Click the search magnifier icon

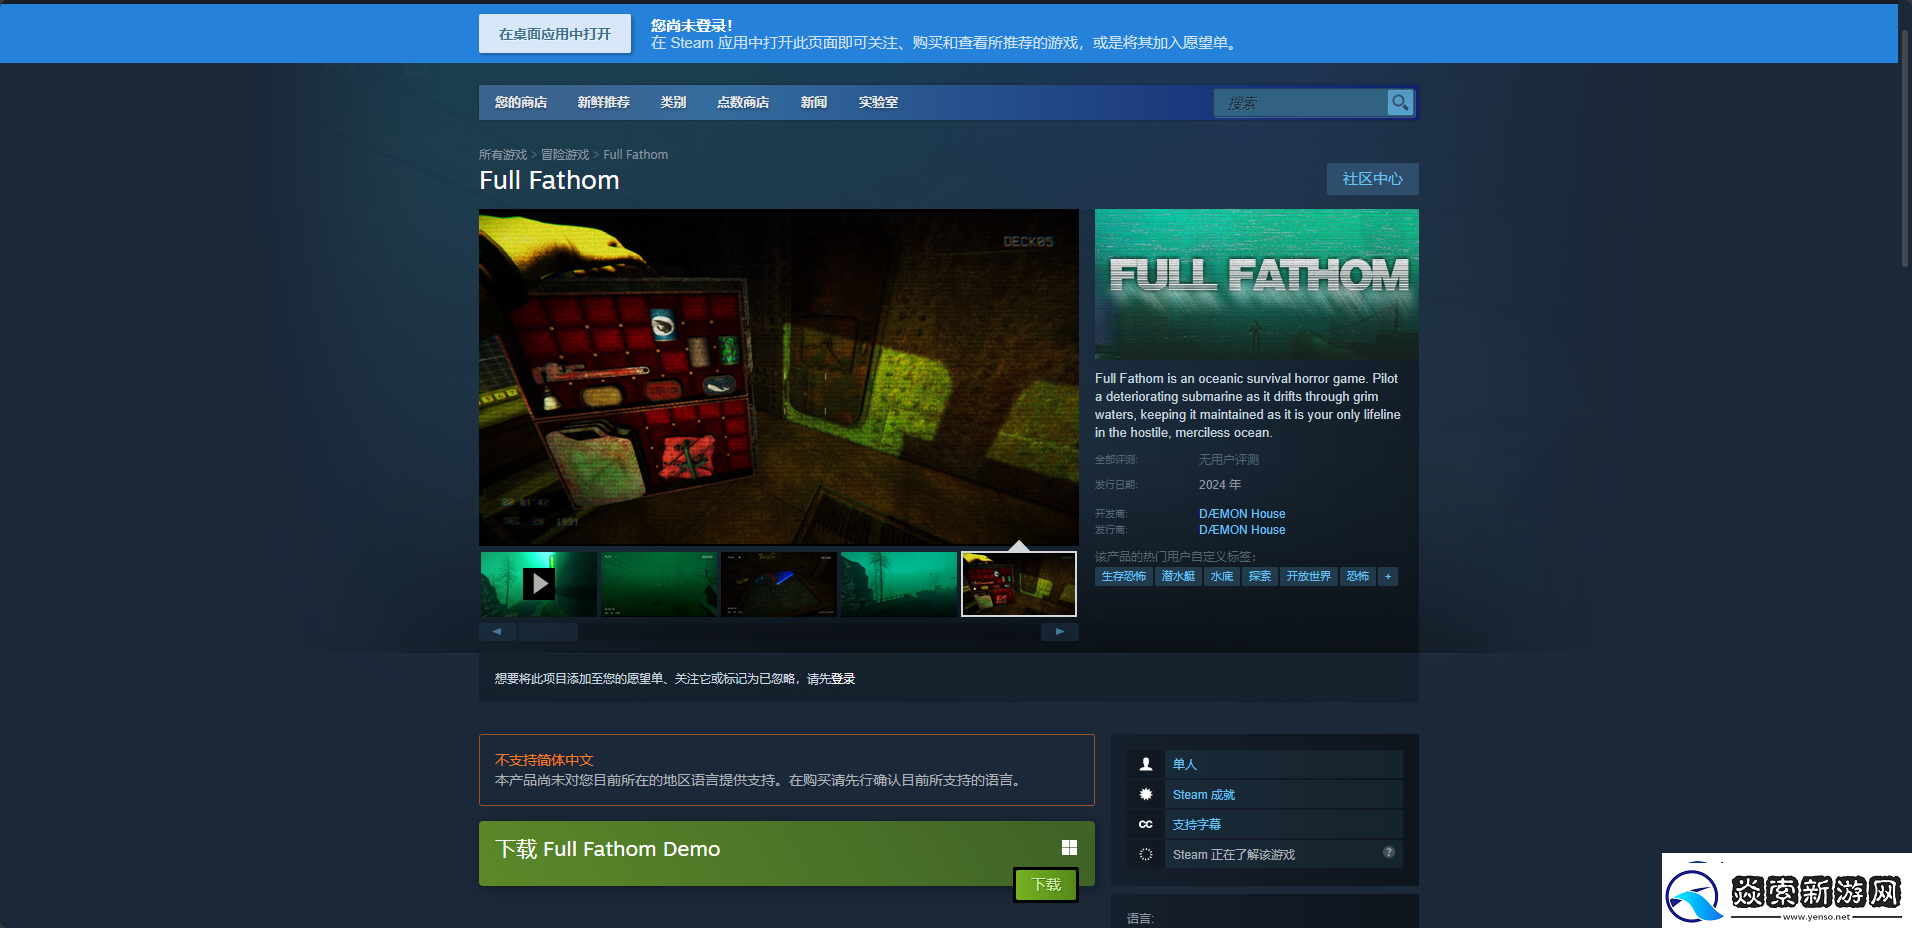(x=1400, y=103)
